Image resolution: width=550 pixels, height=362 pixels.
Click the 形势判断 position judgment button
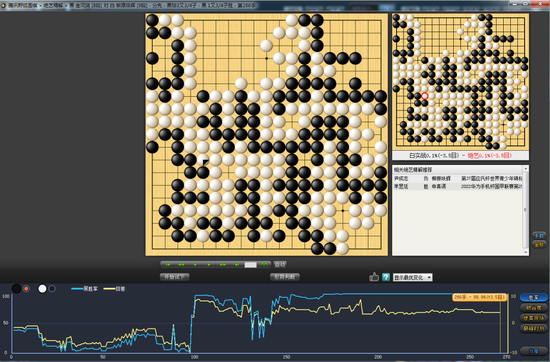[285, 277]
